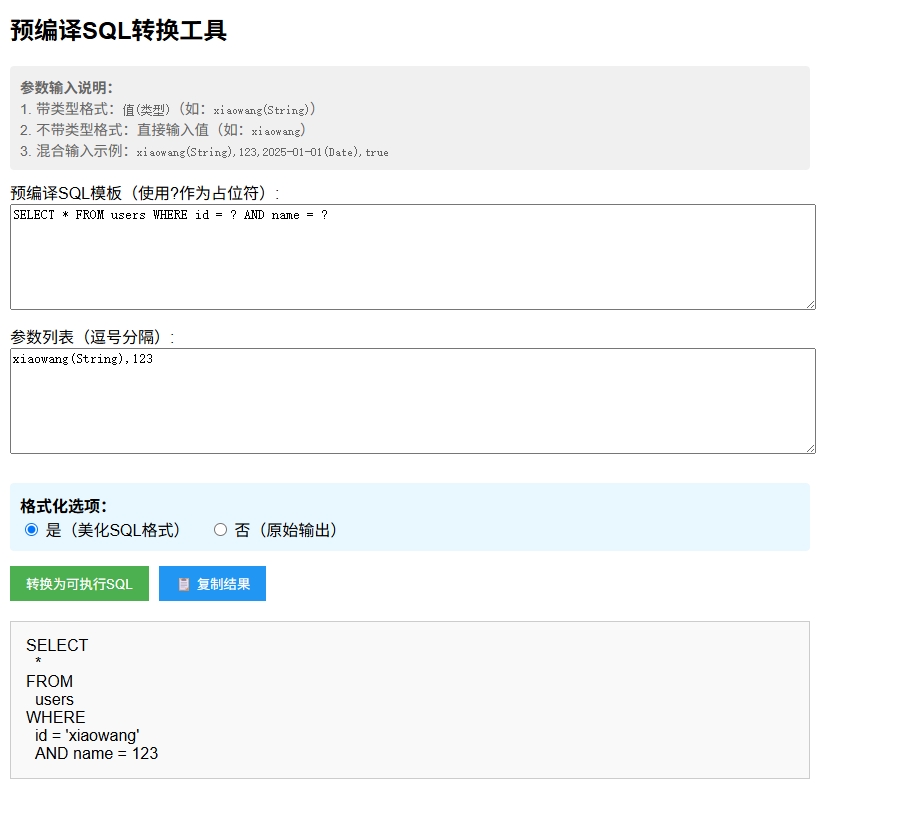Click the SQL template textarea resize handle
Image resolution: width=898 pixels, height=817 pixels.
[x=810, y=305]
